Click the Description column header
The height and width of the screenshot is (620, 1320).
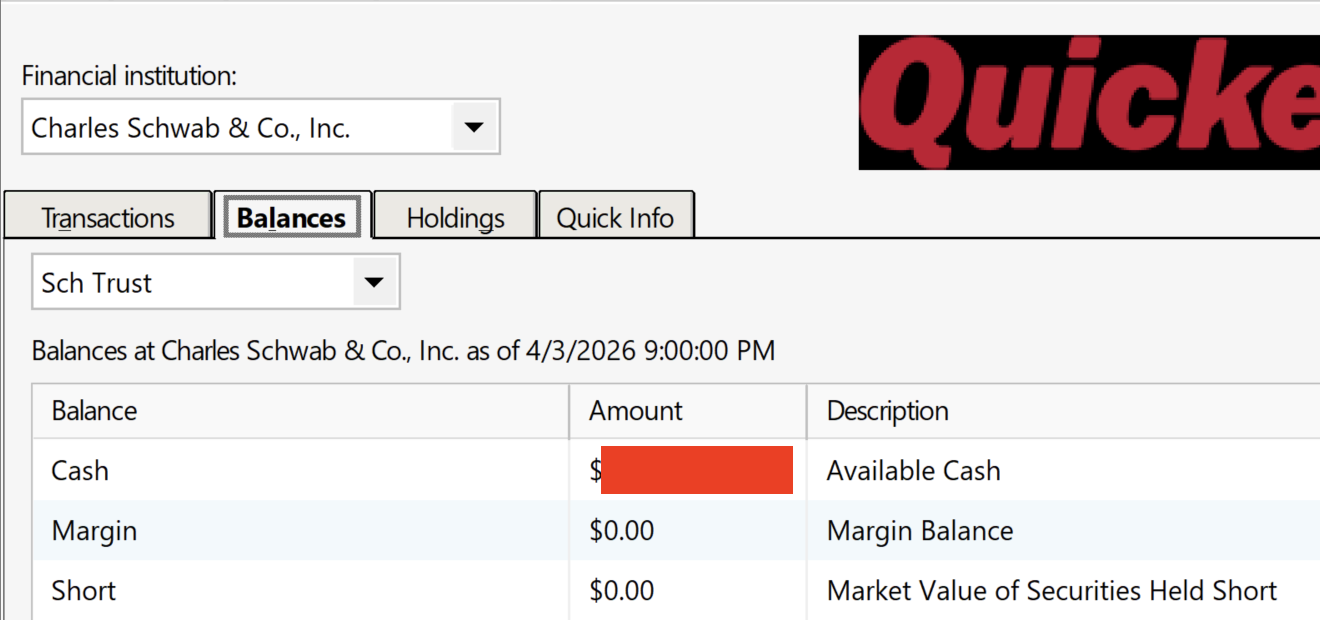1063,411
